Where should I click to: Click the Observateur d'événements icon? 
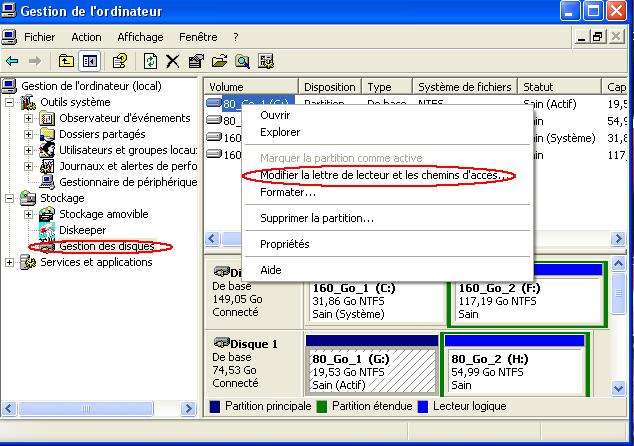(47, 118)
